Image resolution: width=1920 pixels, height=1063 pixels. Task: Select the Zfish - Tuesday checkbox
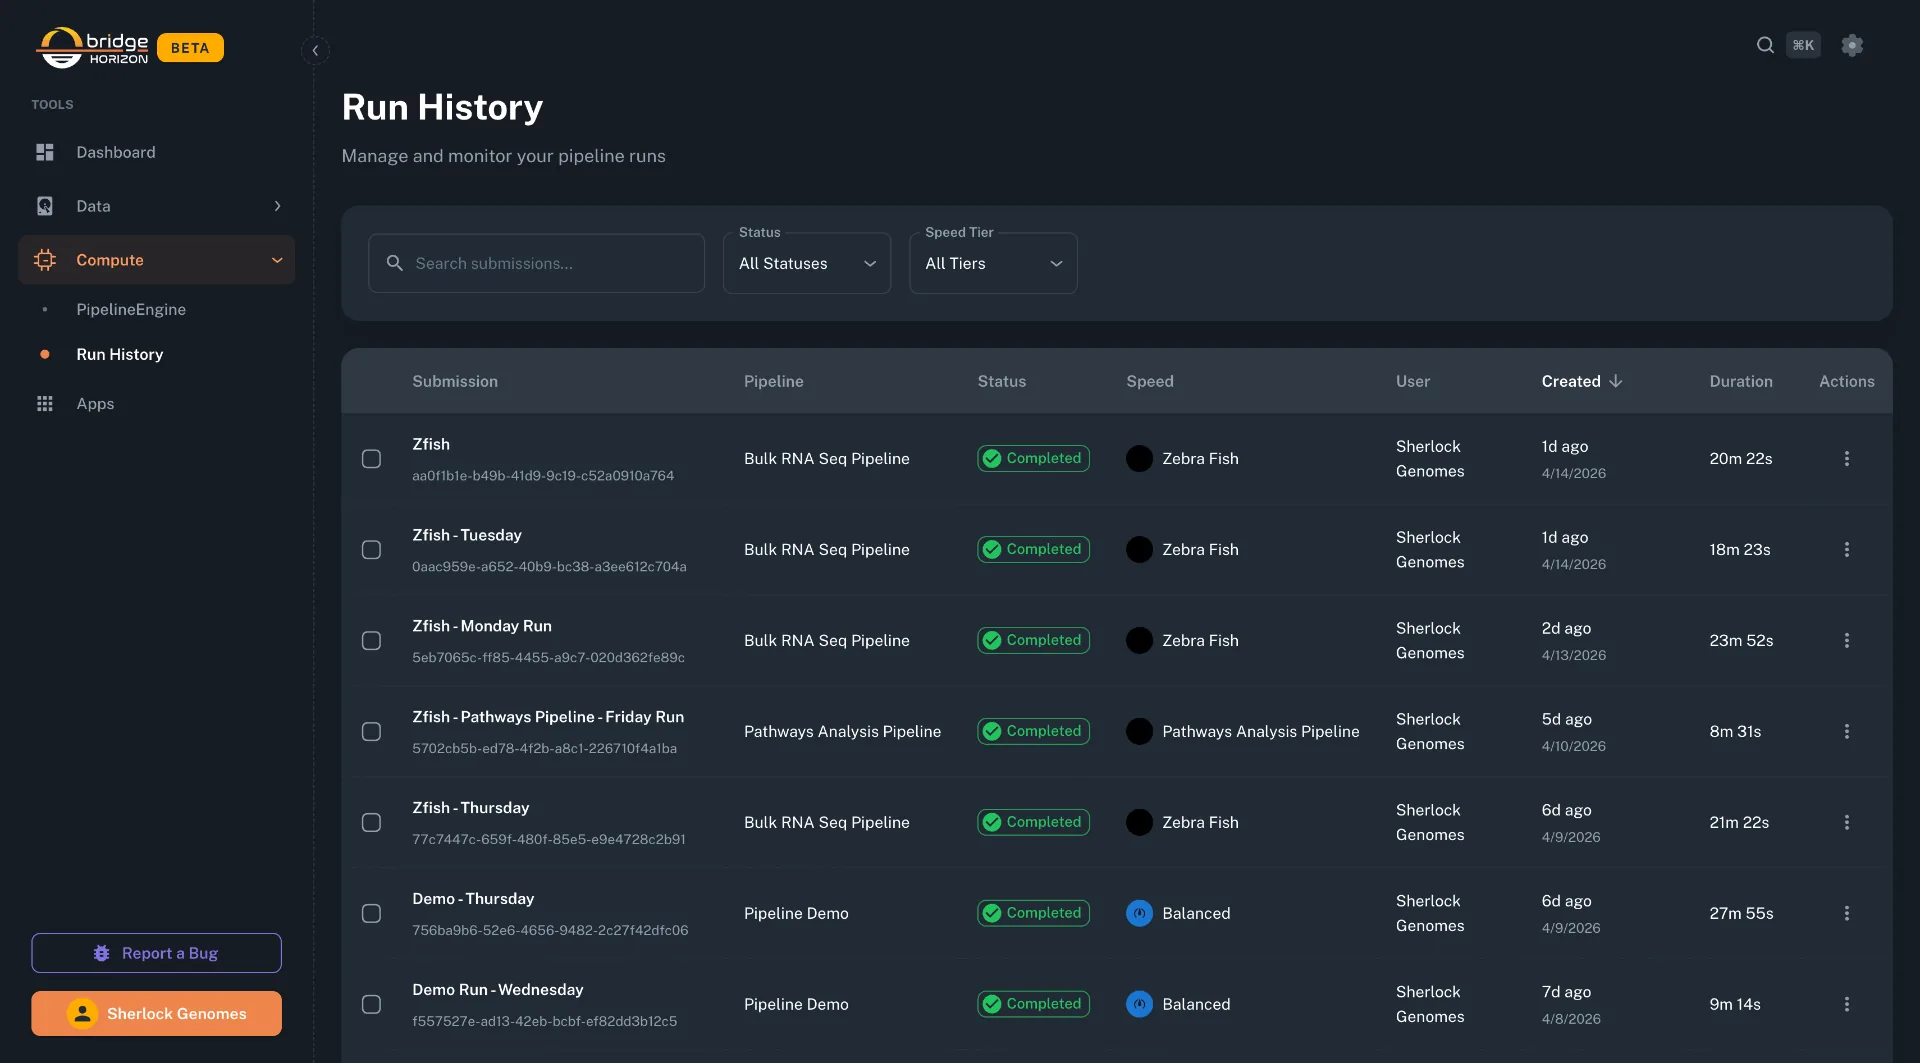pyautogui.click(x=371, y=549)
